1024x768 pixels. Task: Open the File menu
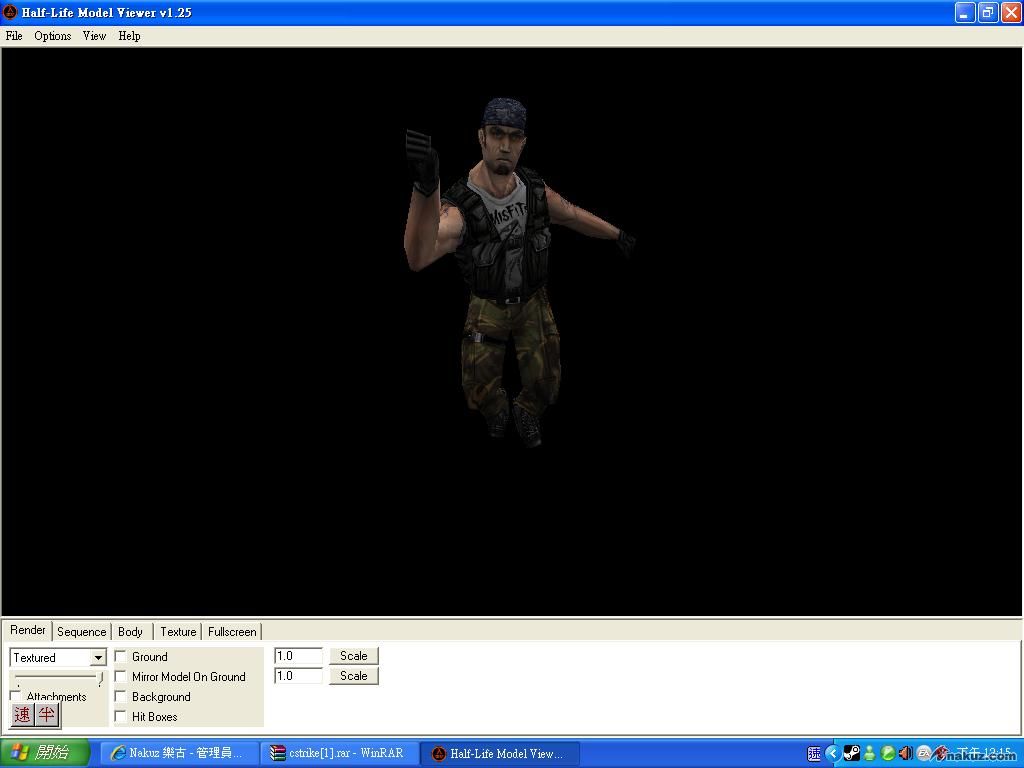14,36
